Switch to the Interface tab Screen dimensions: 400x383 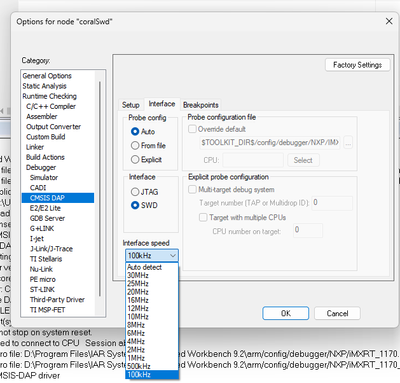click(162, 104)
